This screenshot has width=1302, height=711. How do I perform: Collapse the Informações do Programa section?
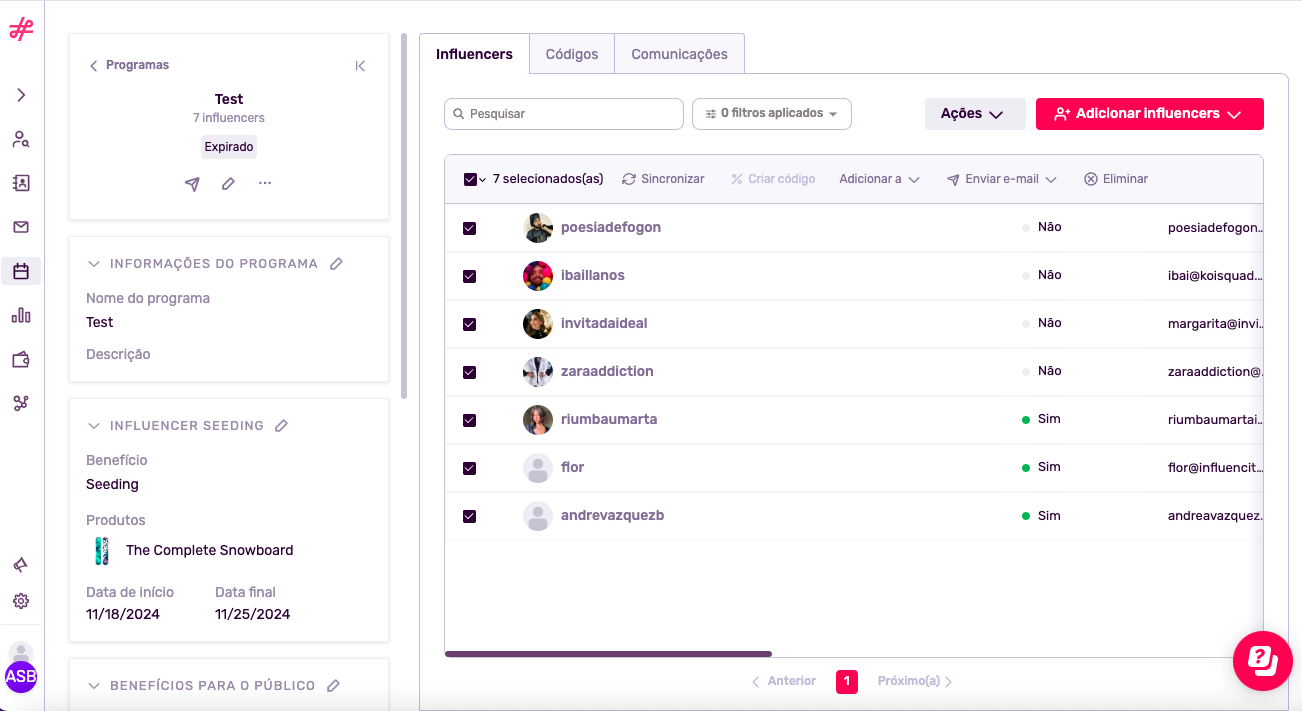(94, 264)
